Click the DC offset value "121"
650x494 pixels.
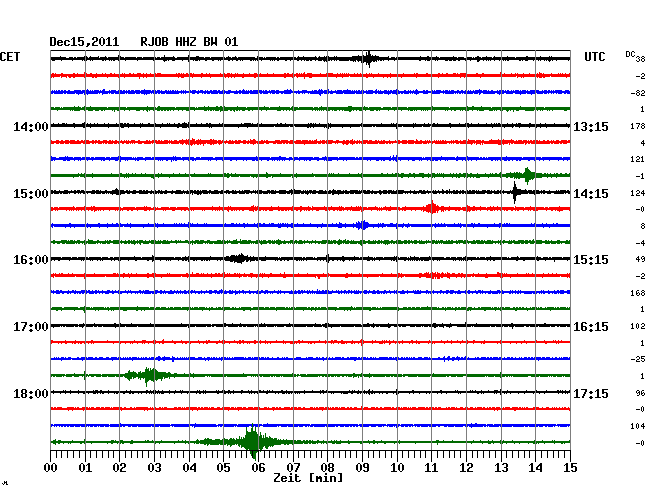click(638, 159)
